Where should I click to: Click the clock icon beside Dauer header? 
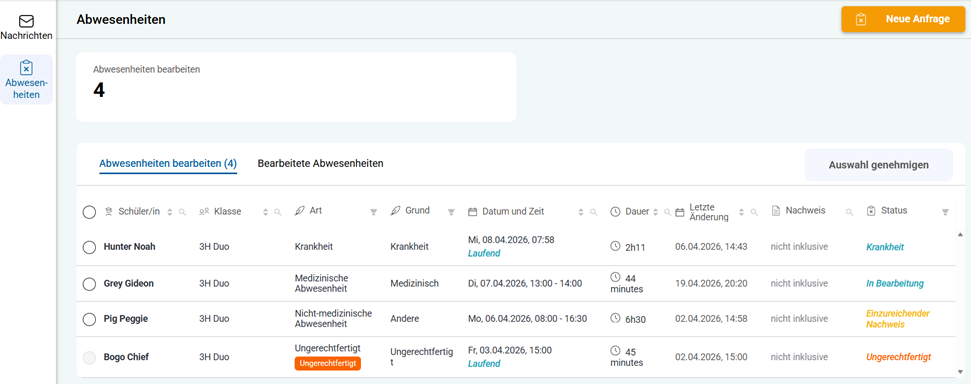(616, 211)
